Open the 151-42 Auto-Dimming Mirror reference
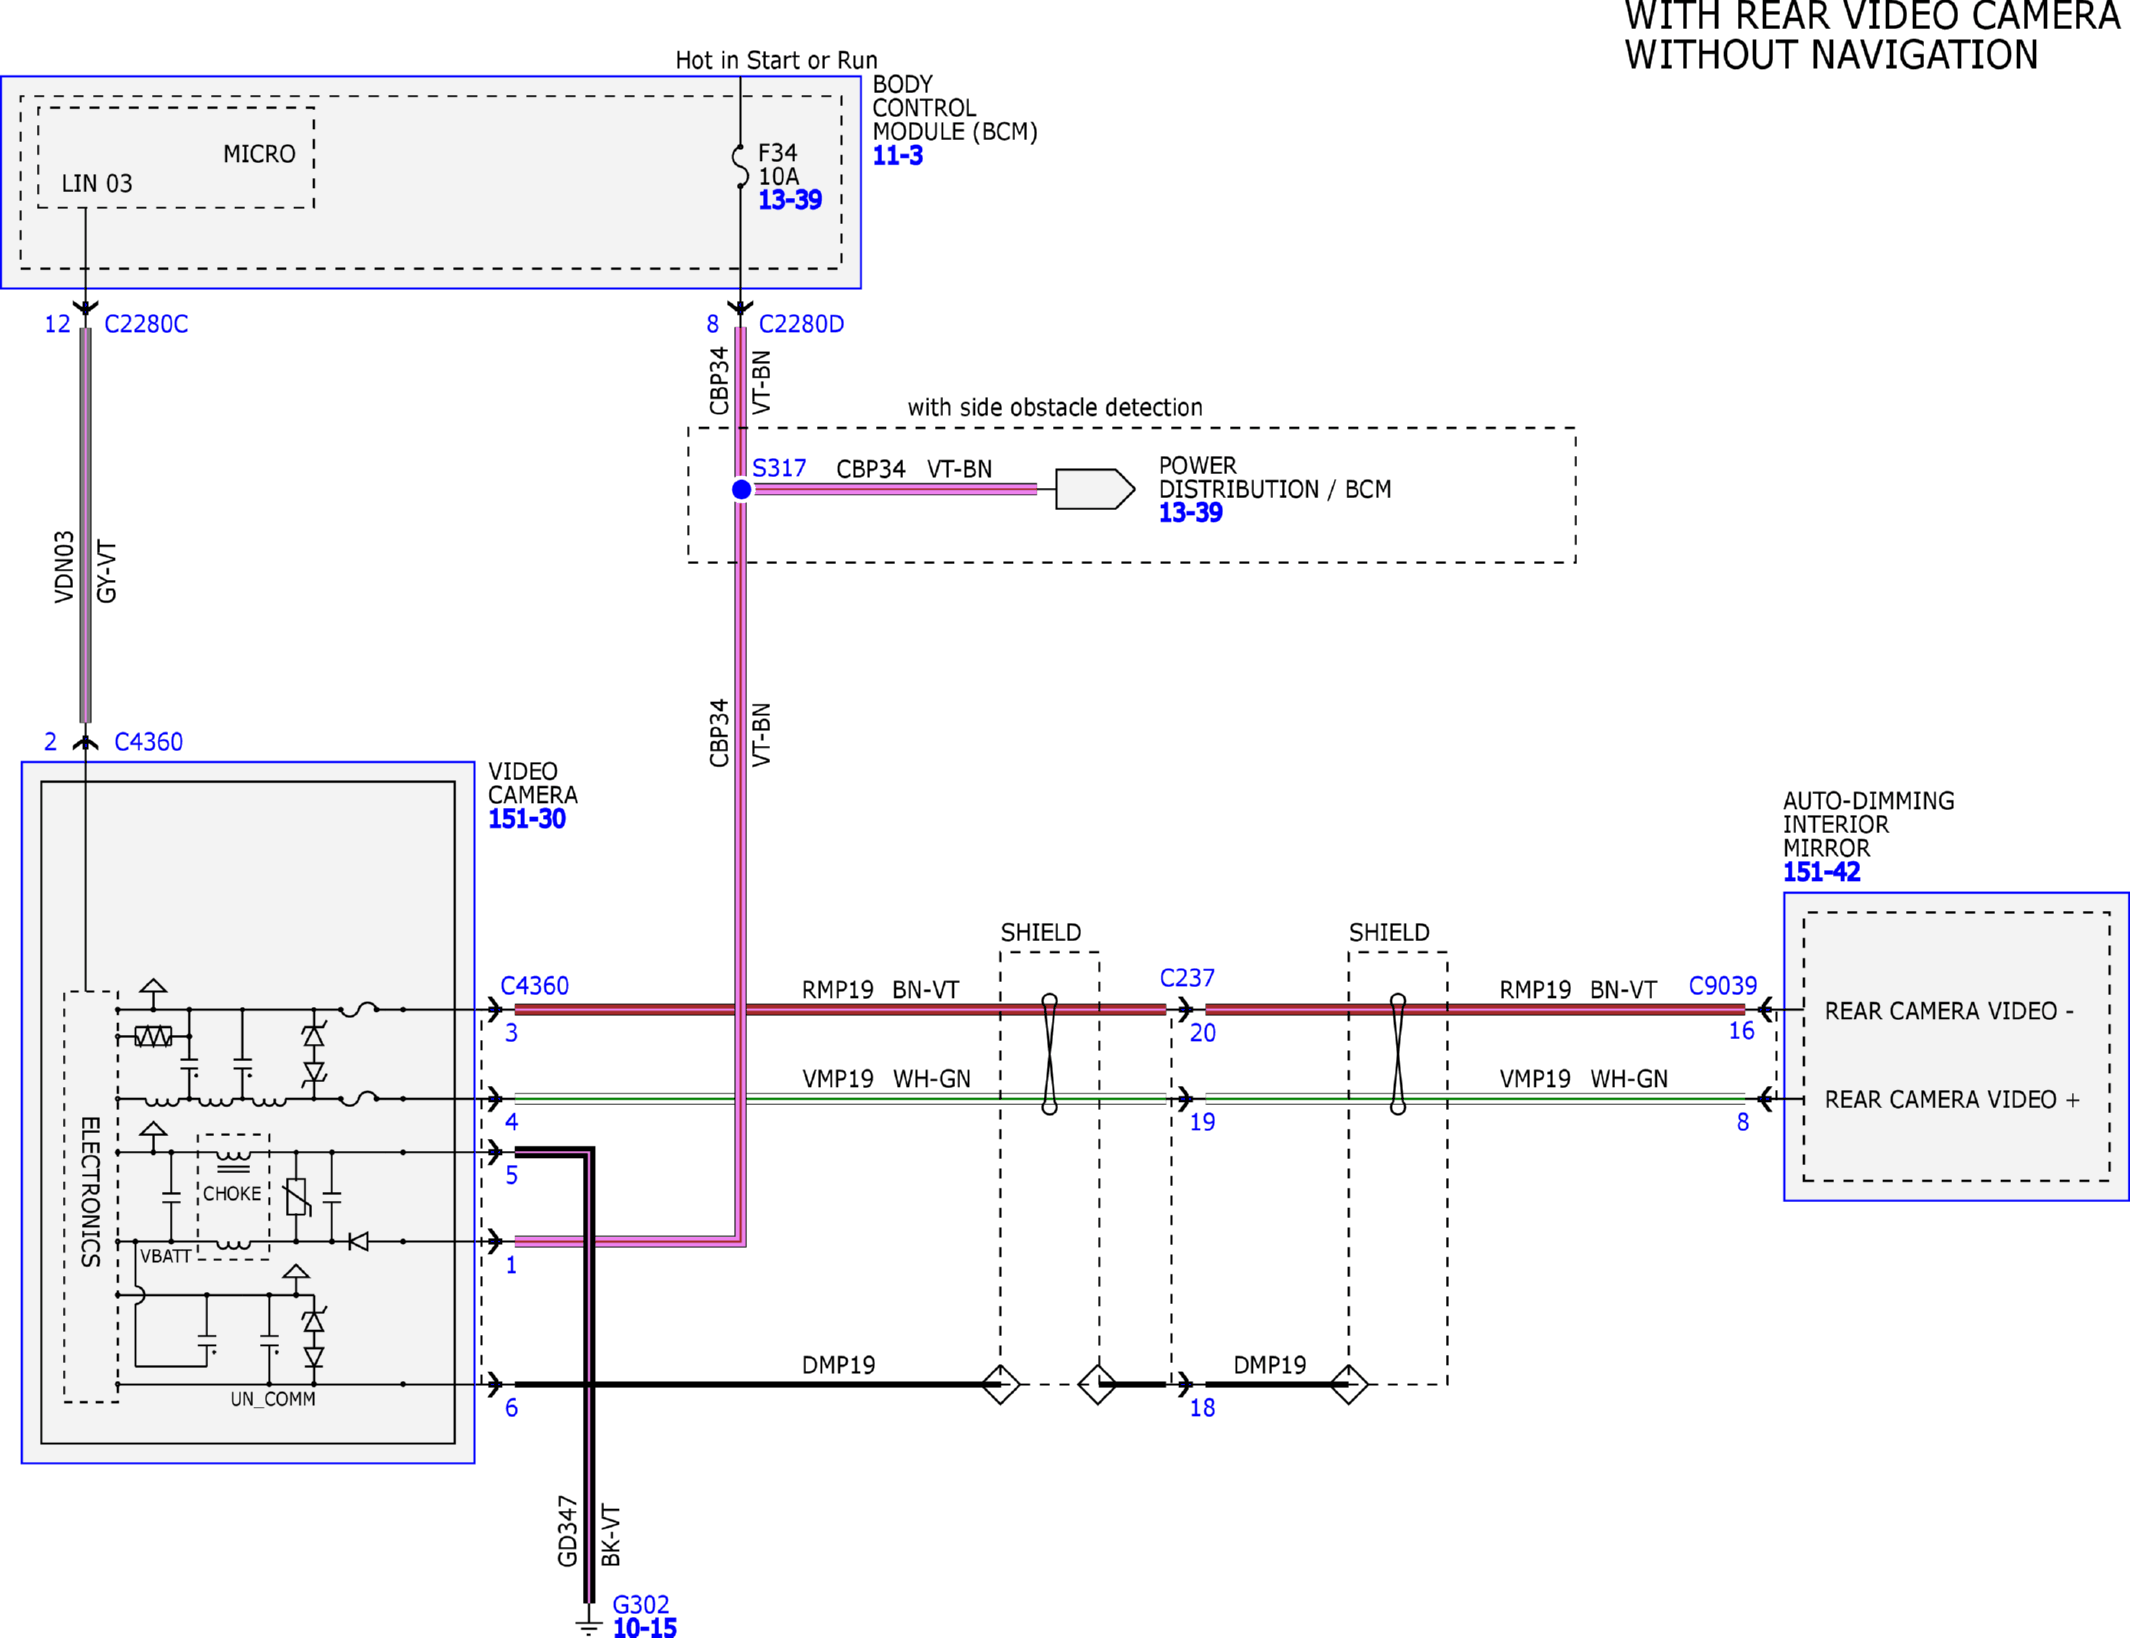Screen dimensions: 2130x1638 point(1821,872)
